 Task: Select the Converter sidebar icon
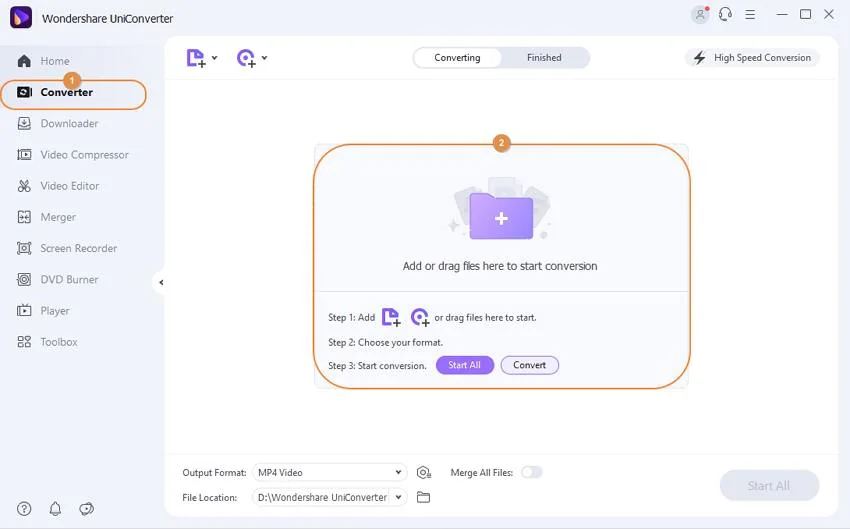click(x=24, y=92)
